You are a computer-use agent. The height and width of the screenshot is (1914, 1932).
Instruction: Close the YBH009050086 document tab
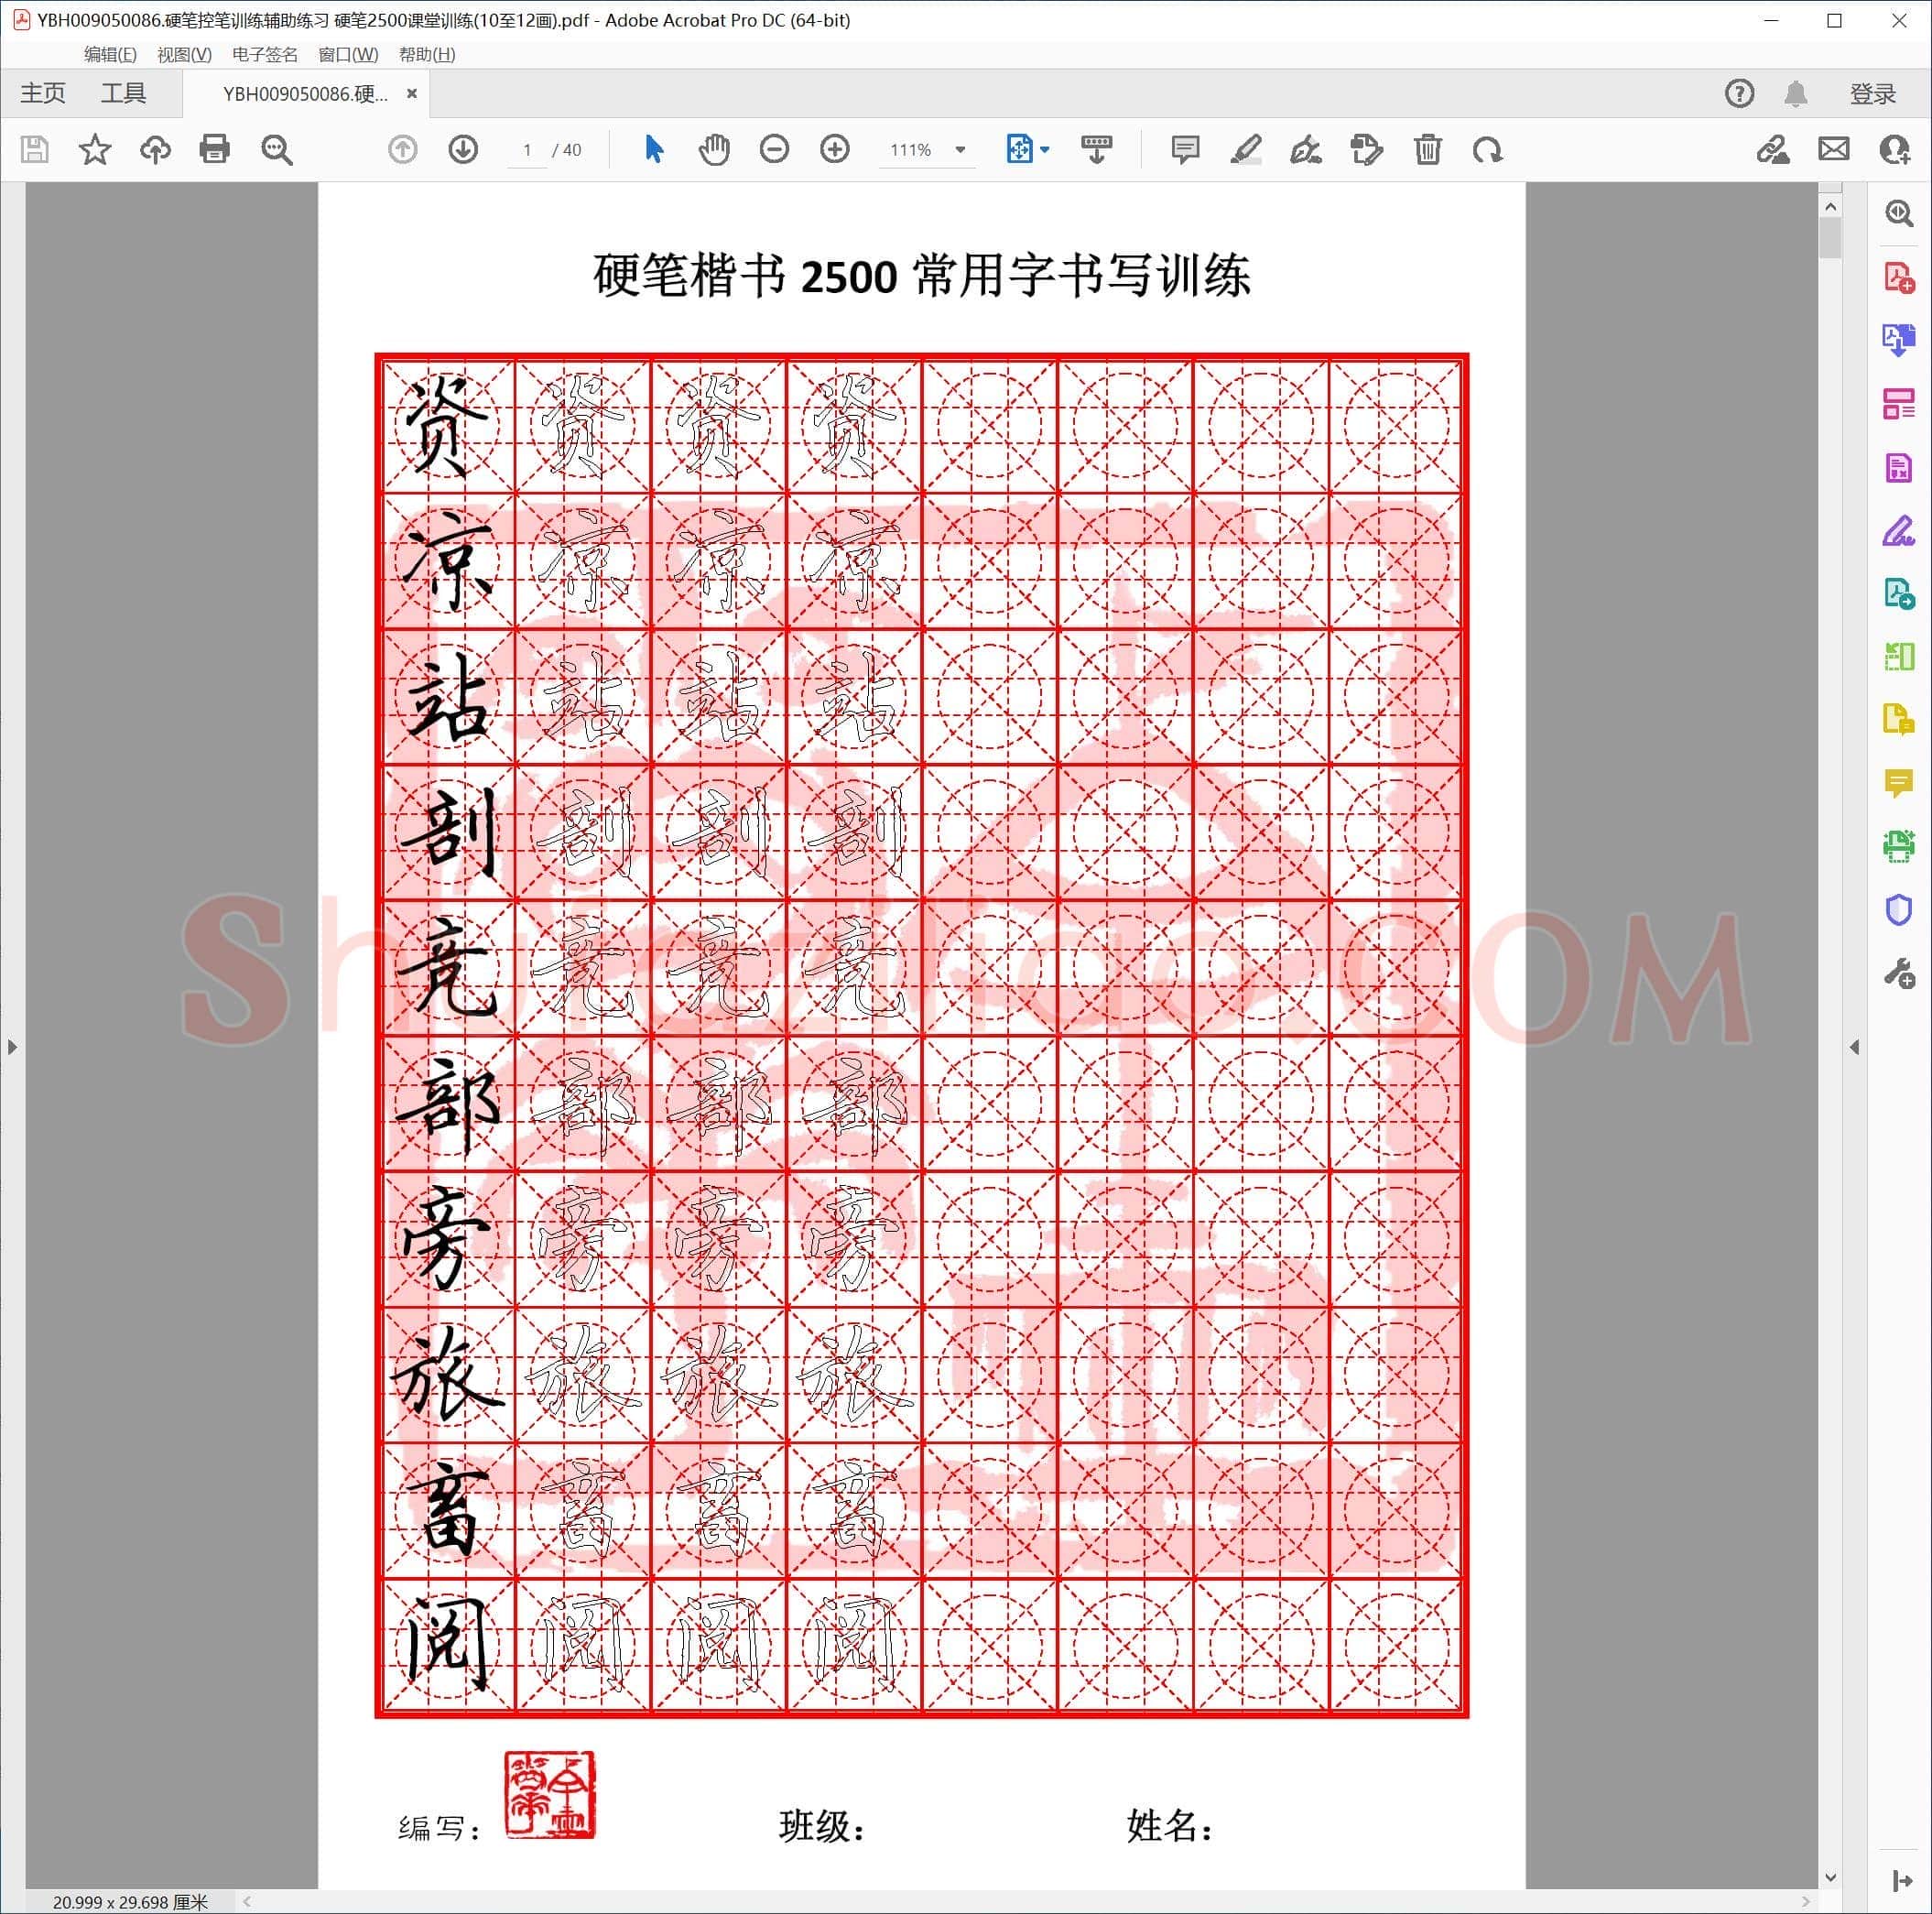tap(412, 94)
